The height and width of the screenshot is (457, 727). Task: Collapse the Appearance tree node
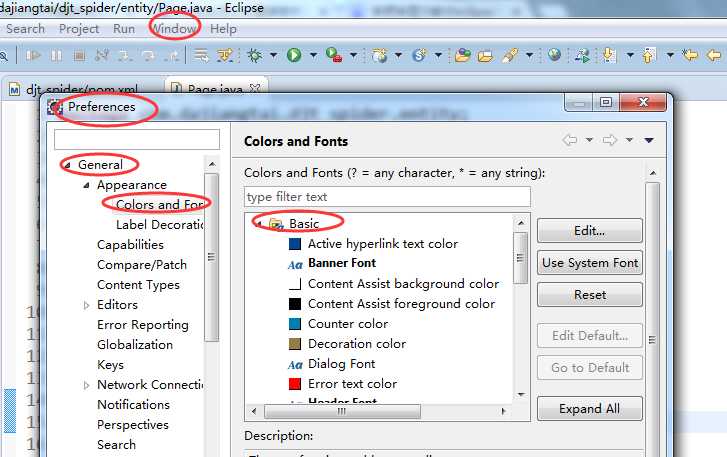pos(86,185)
